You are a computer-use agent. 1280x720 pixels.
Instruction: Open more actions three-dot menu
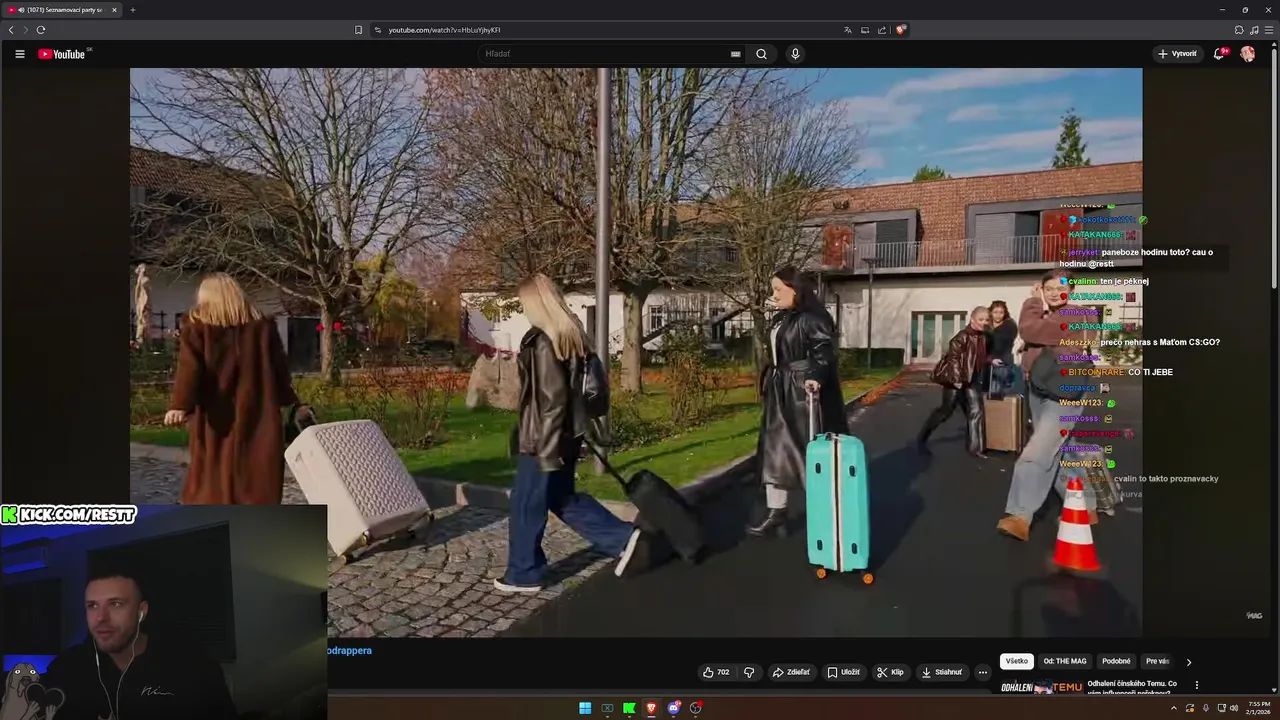coord(982,672)
